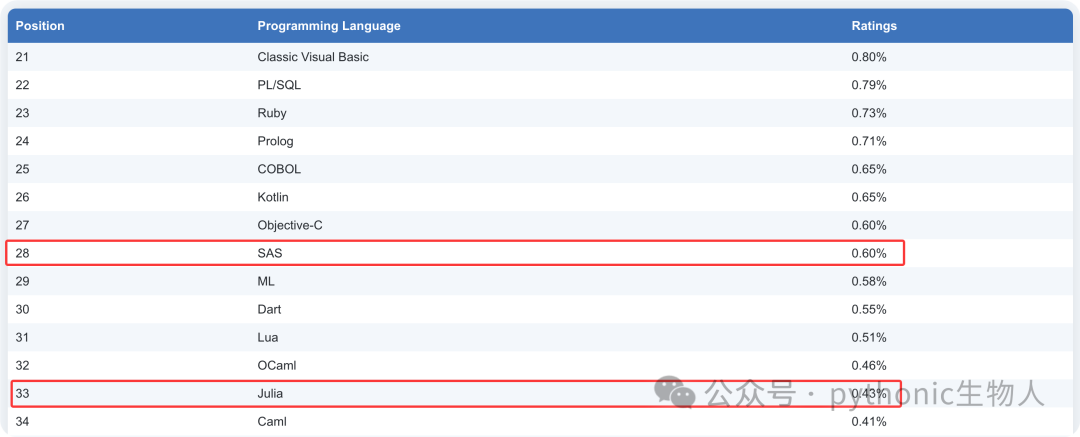Click the Kotlin row name
The image size is (1080, 437).
point(273,197)
